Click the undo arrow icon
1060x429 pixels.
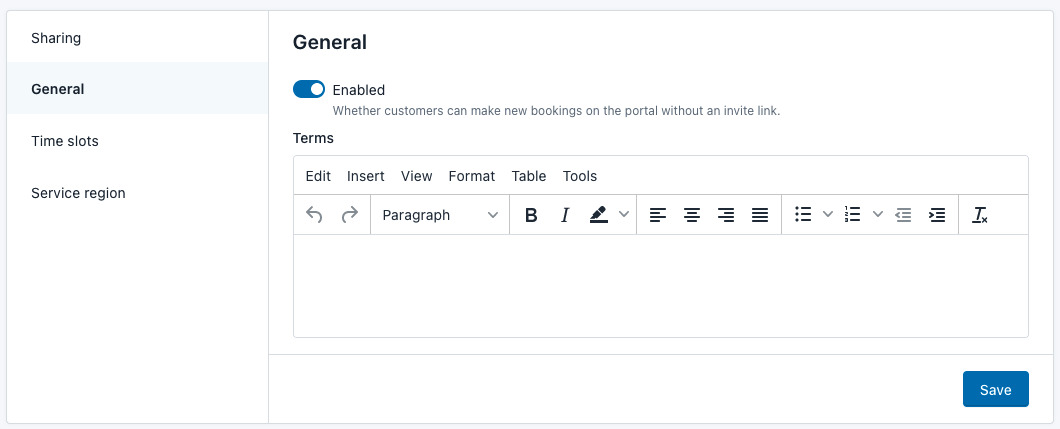point(314,215)
